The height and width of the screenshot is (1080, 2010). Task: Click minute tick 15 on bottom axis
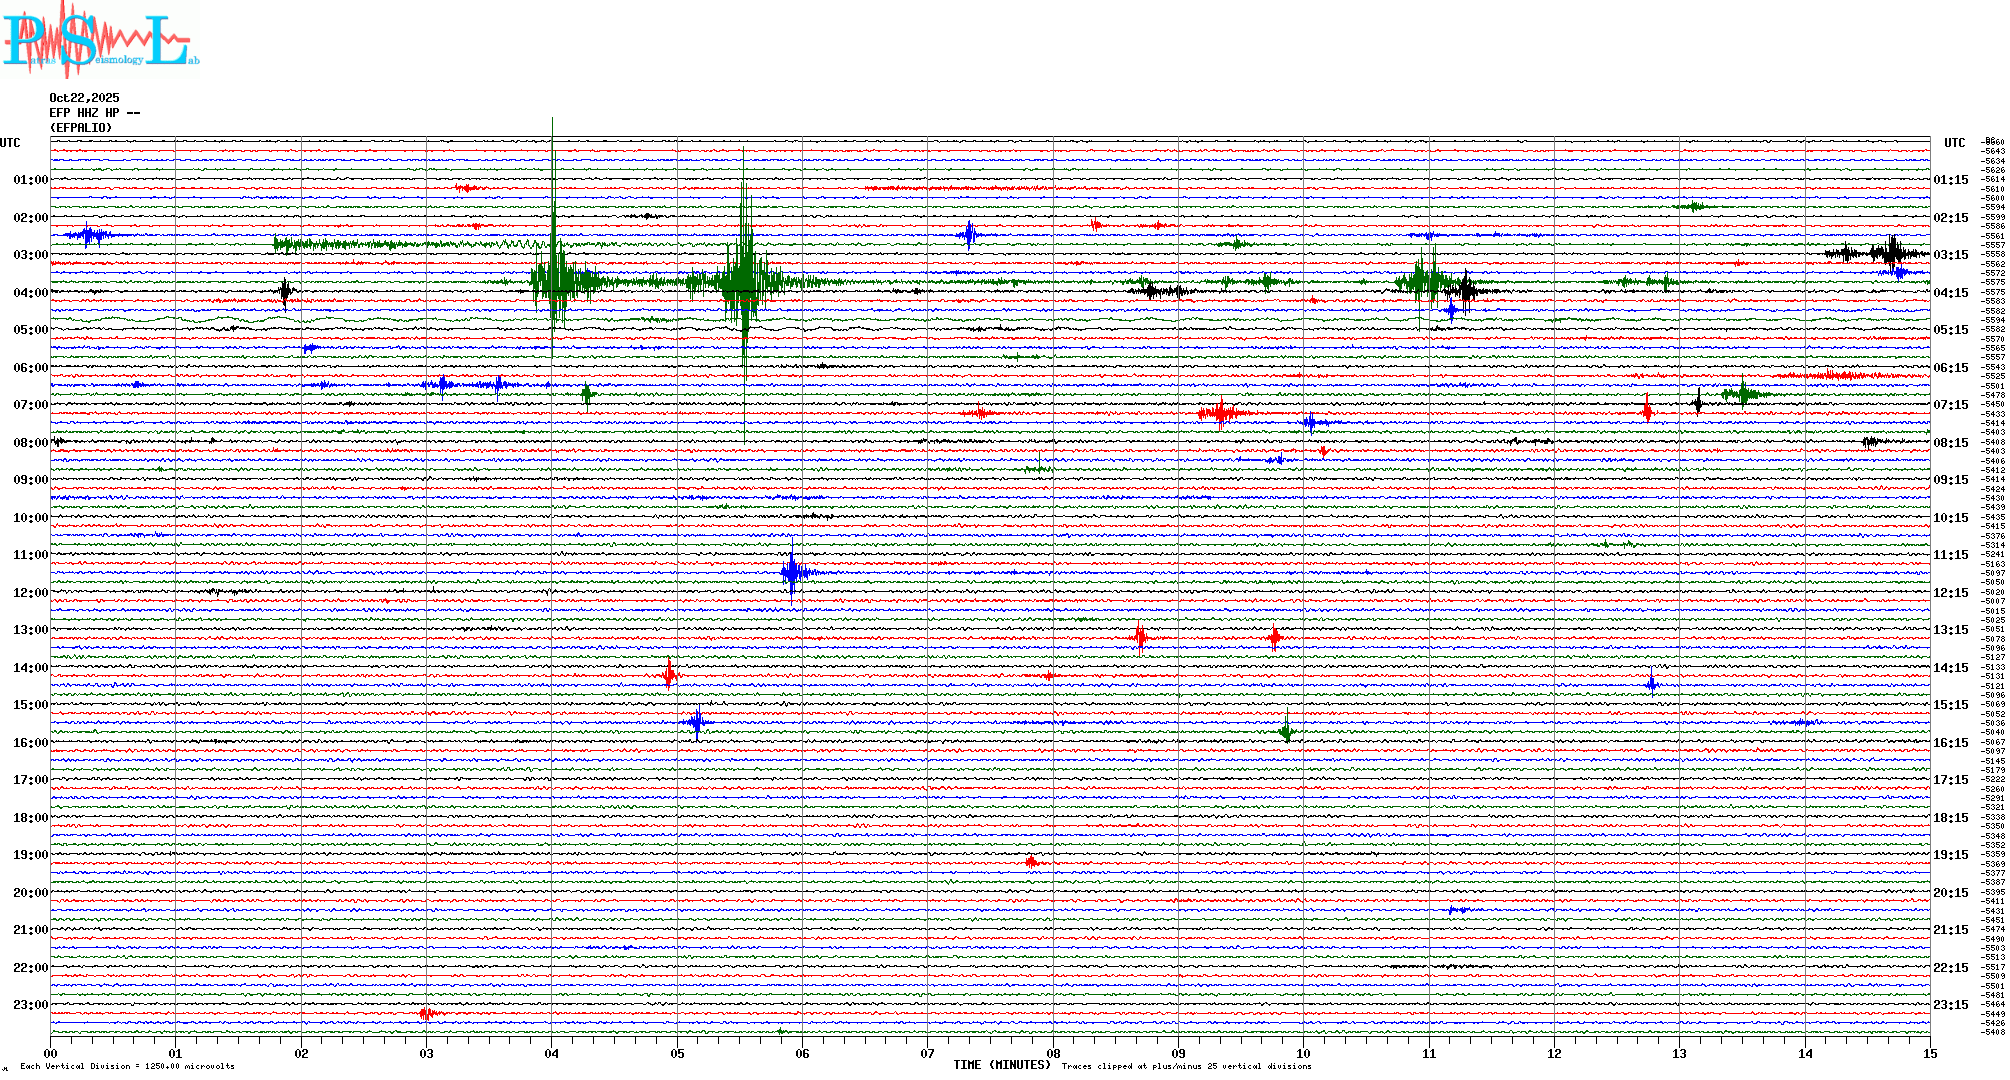[1929, 1053]
